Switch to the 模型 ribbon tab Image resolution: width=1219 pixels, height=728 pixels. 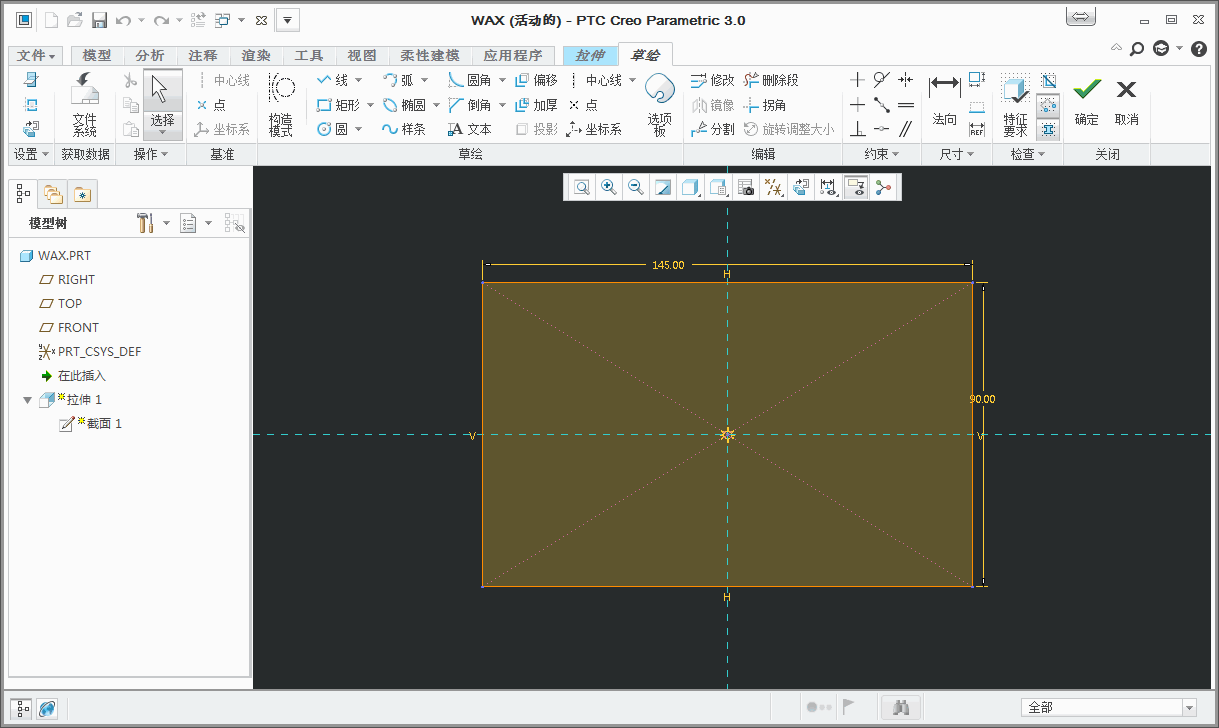(96, 56)
